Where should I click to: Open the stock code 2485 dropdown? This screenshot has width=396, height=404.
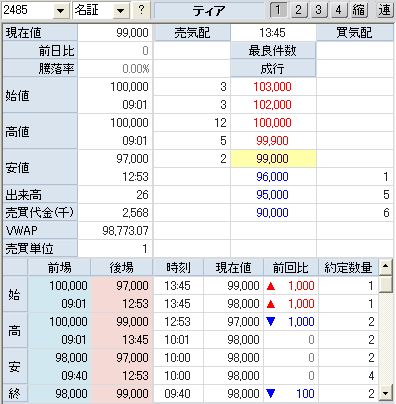(60, 11)
